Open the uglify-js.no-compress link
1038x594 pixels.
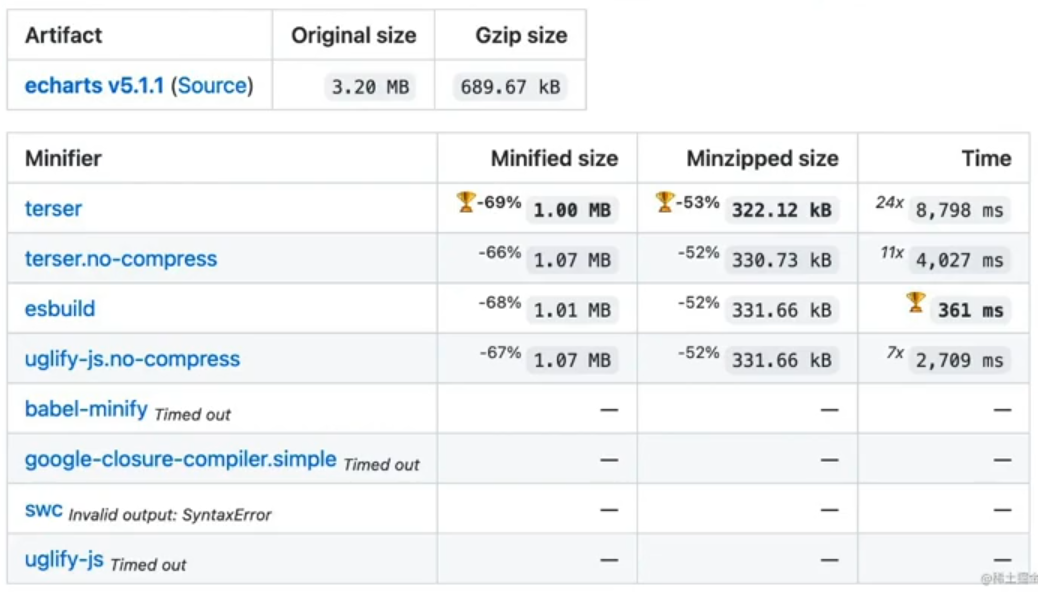tap(132, 359)
